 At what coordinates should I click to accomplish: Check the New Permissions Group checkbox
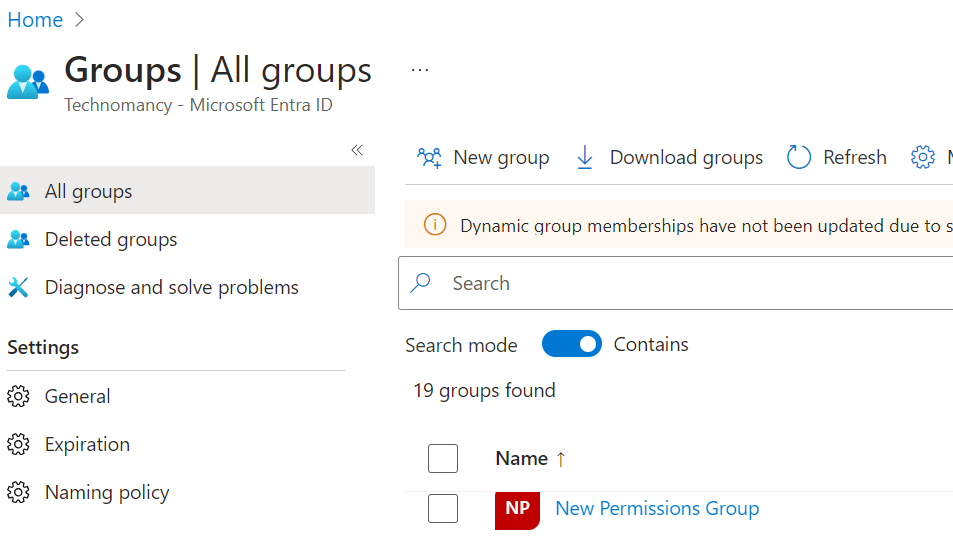(x=442, y=508)
